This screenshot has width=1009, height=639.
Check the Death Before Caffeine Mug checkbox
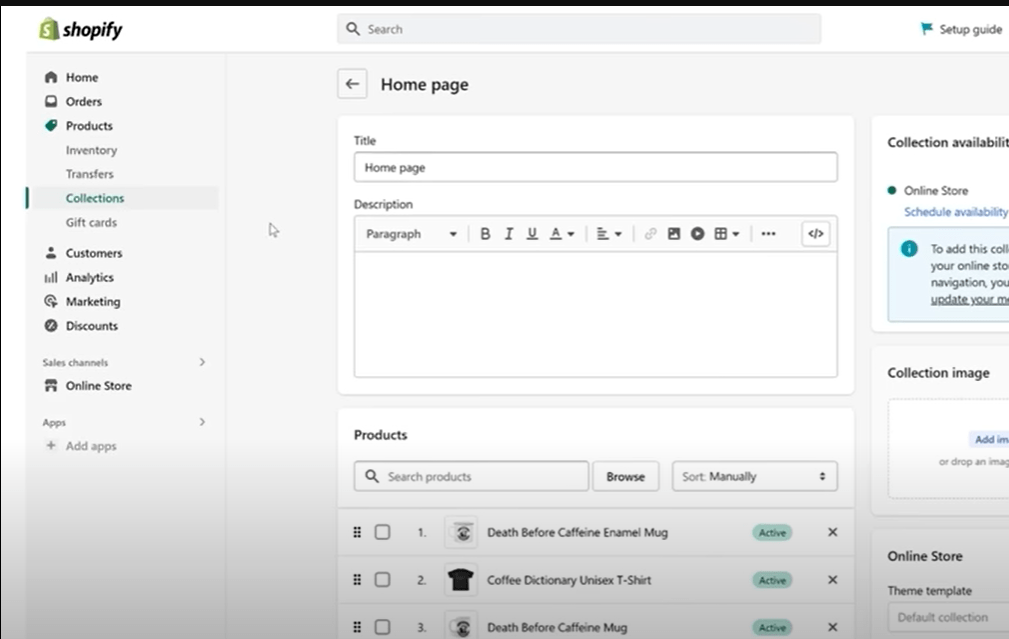tap(382, 625)
